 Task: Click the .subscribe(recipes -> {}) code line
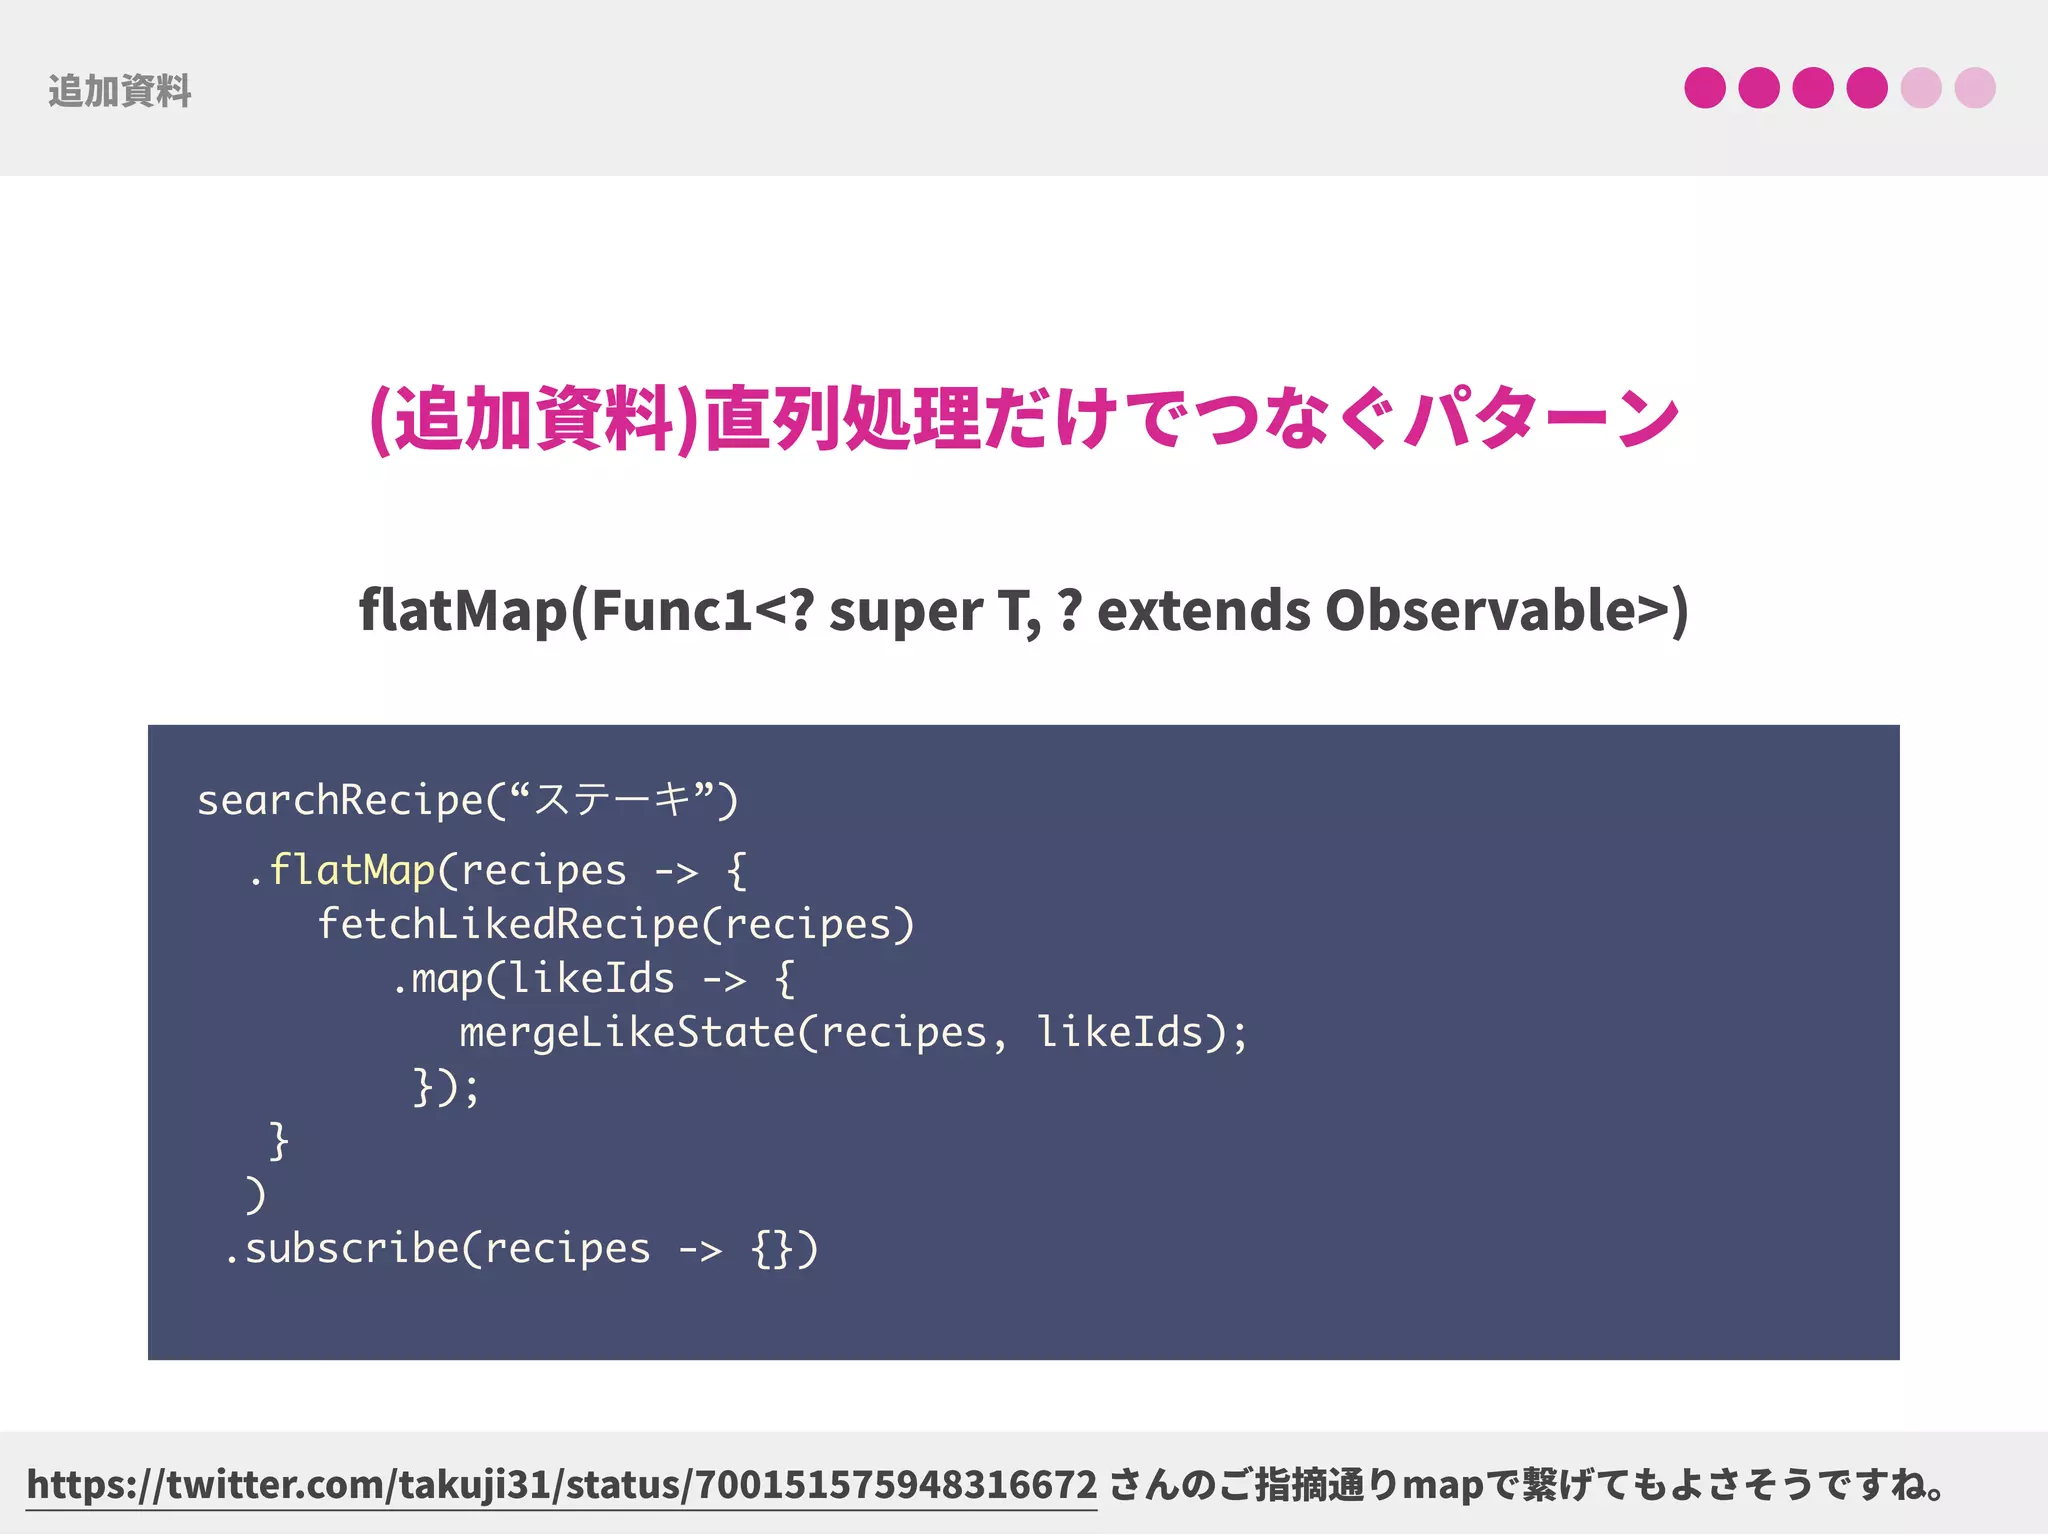520,1248
